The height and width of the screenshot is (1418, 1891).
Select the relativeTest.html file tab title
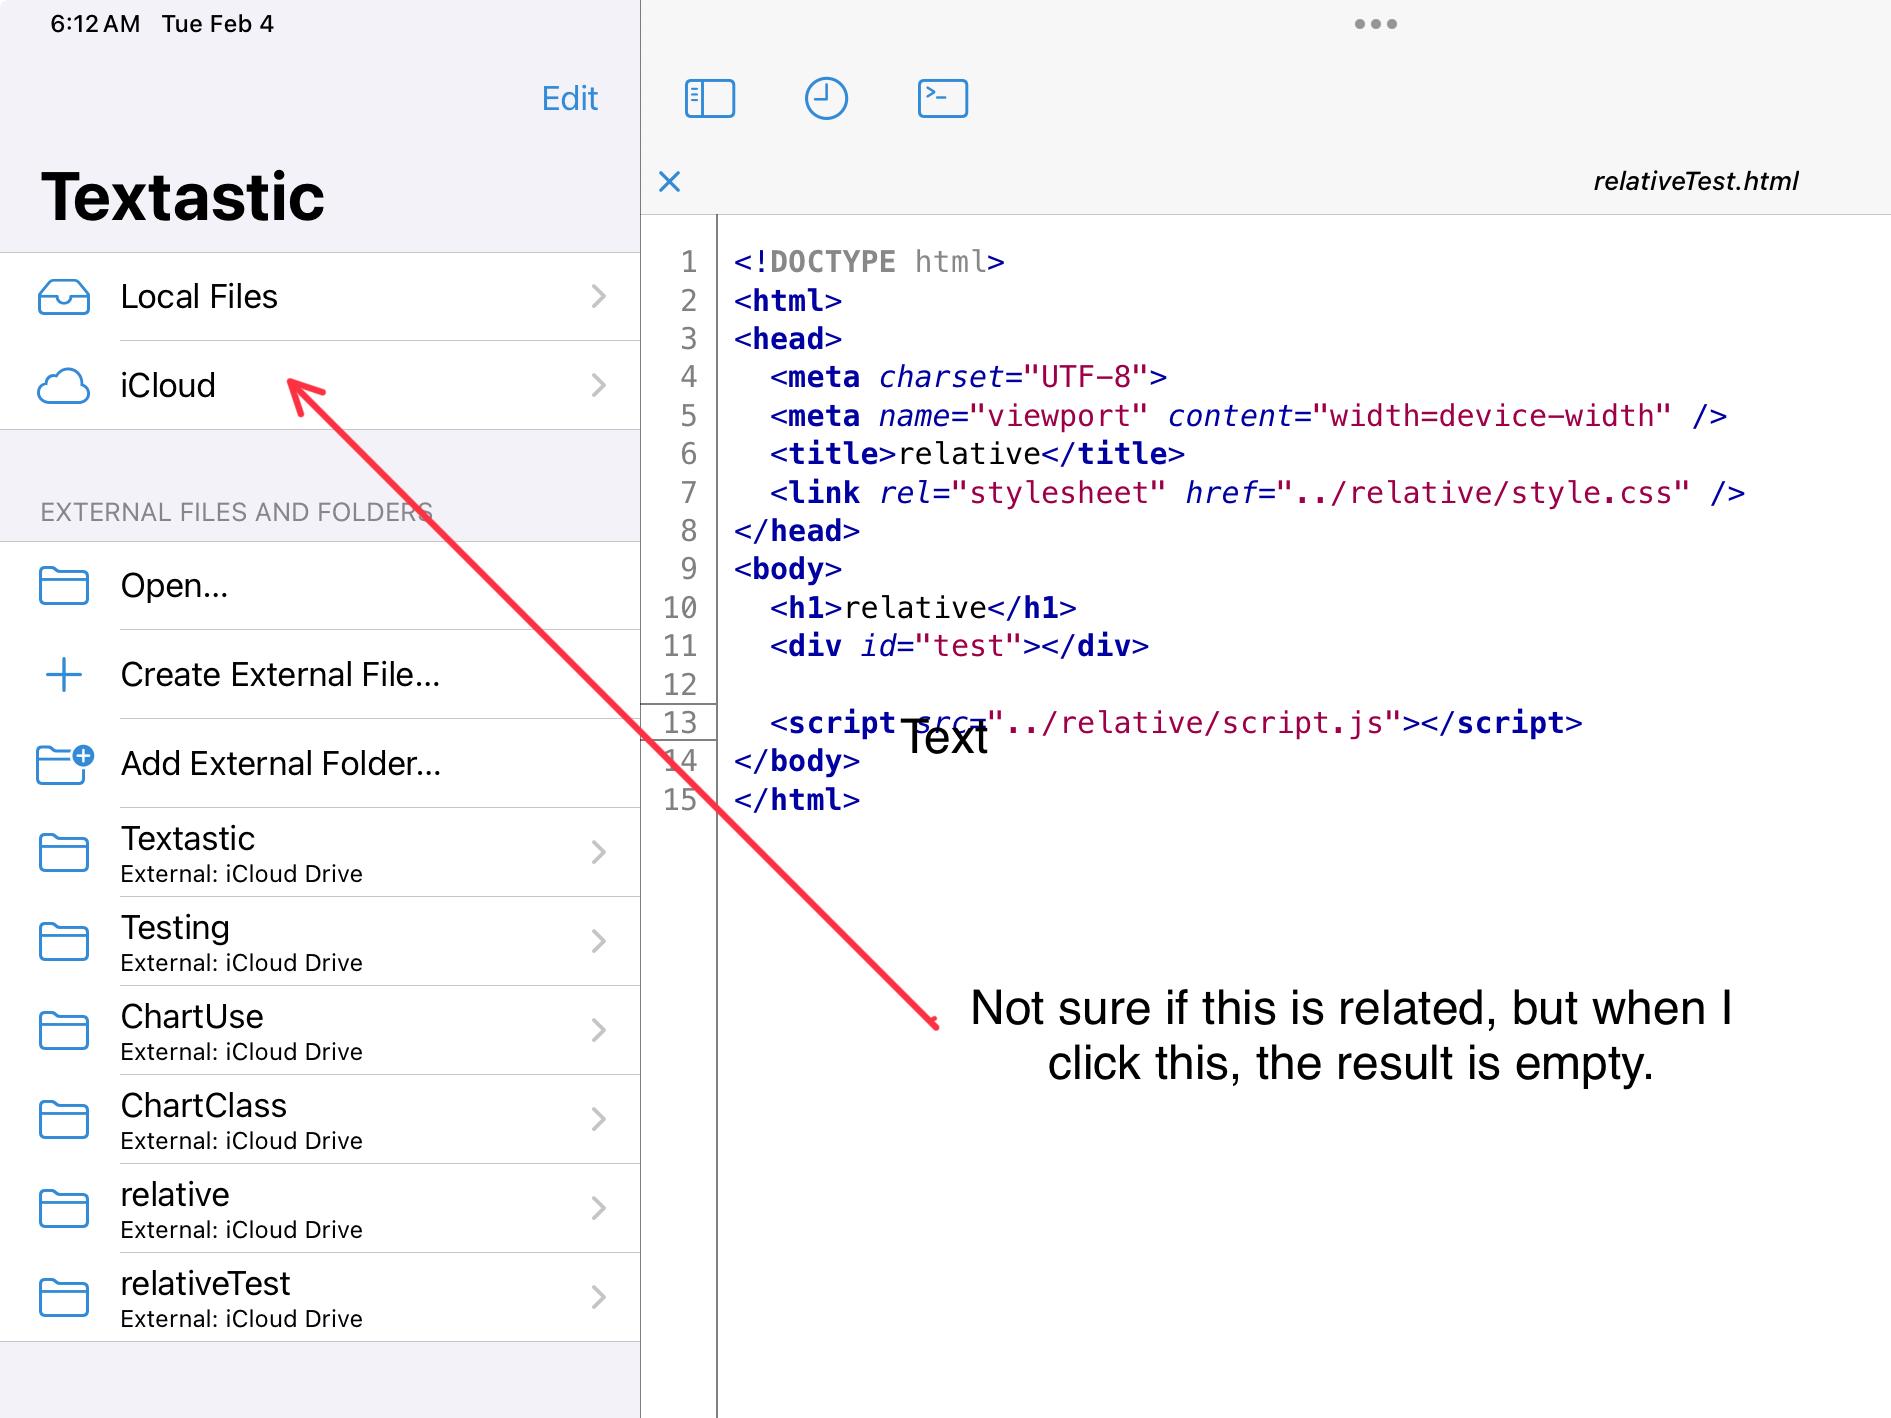[1696, 181]
